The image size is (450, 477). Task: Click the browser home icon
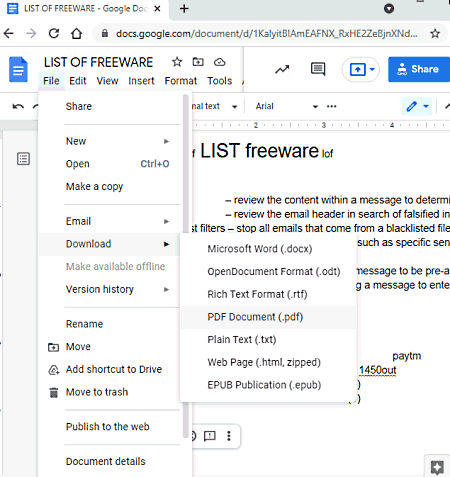(x=76, y=33)
